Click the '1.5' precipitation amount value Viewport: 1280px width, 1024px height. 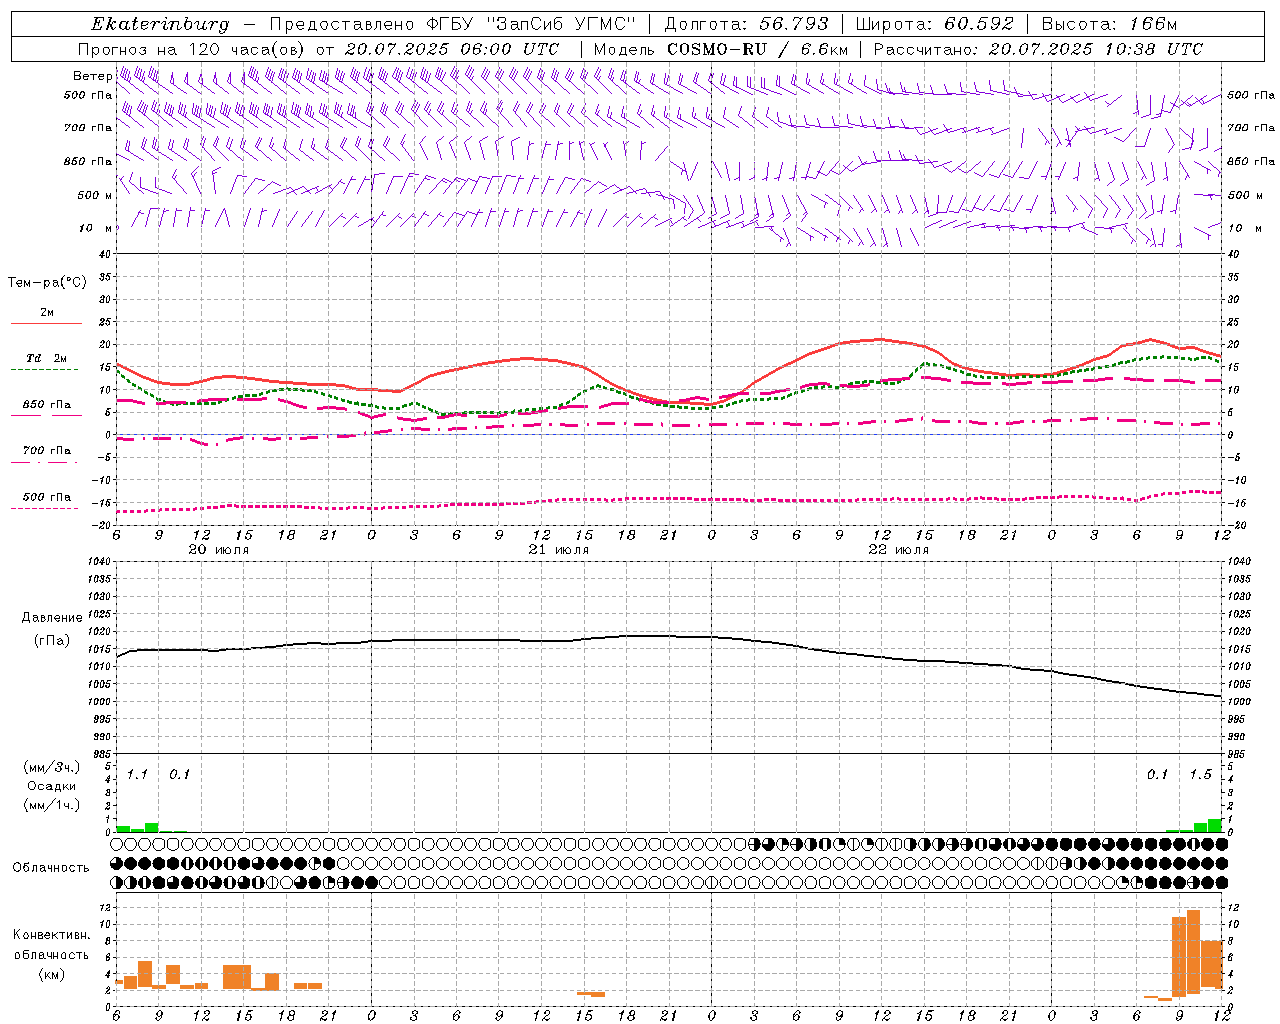click(1200, 774)
